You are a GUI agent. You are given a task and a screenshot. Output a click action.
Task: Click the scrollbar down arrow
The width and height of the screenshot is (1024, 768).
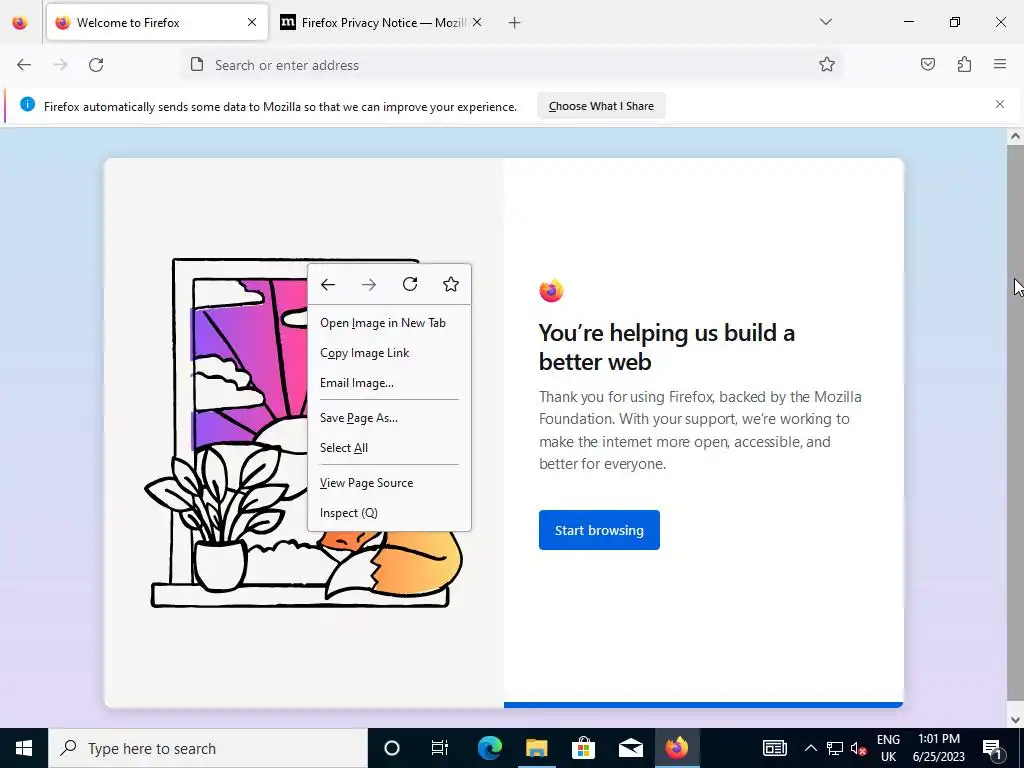pyautogui.click(x=1015, y=720)
